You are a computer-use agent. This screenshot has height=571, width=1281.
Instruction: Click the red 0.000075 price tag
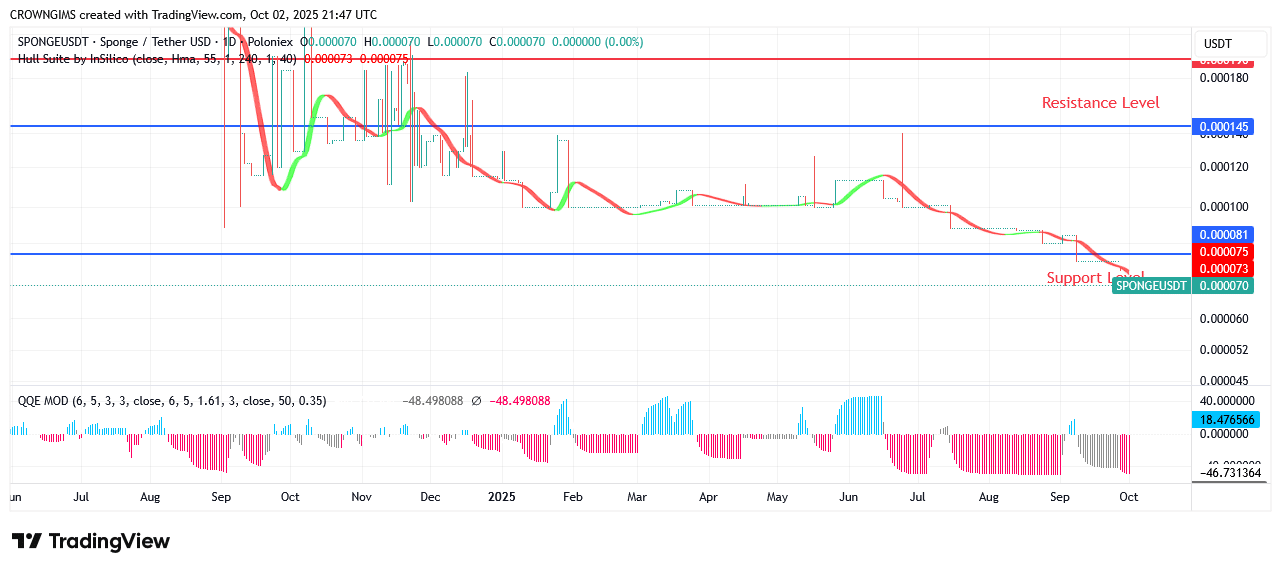coord(1223,252)
